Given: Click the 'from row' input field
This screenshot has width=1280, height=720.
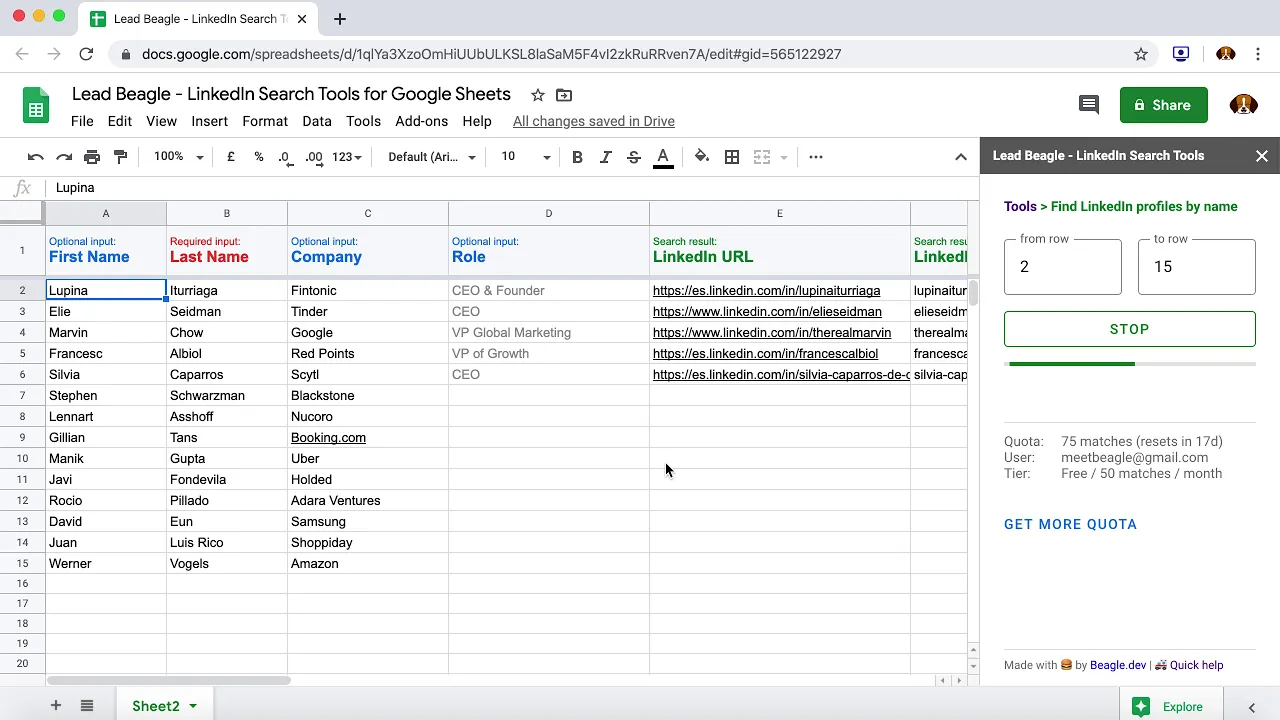Looking at the screenshot, I should click(x=1062, y=267).
